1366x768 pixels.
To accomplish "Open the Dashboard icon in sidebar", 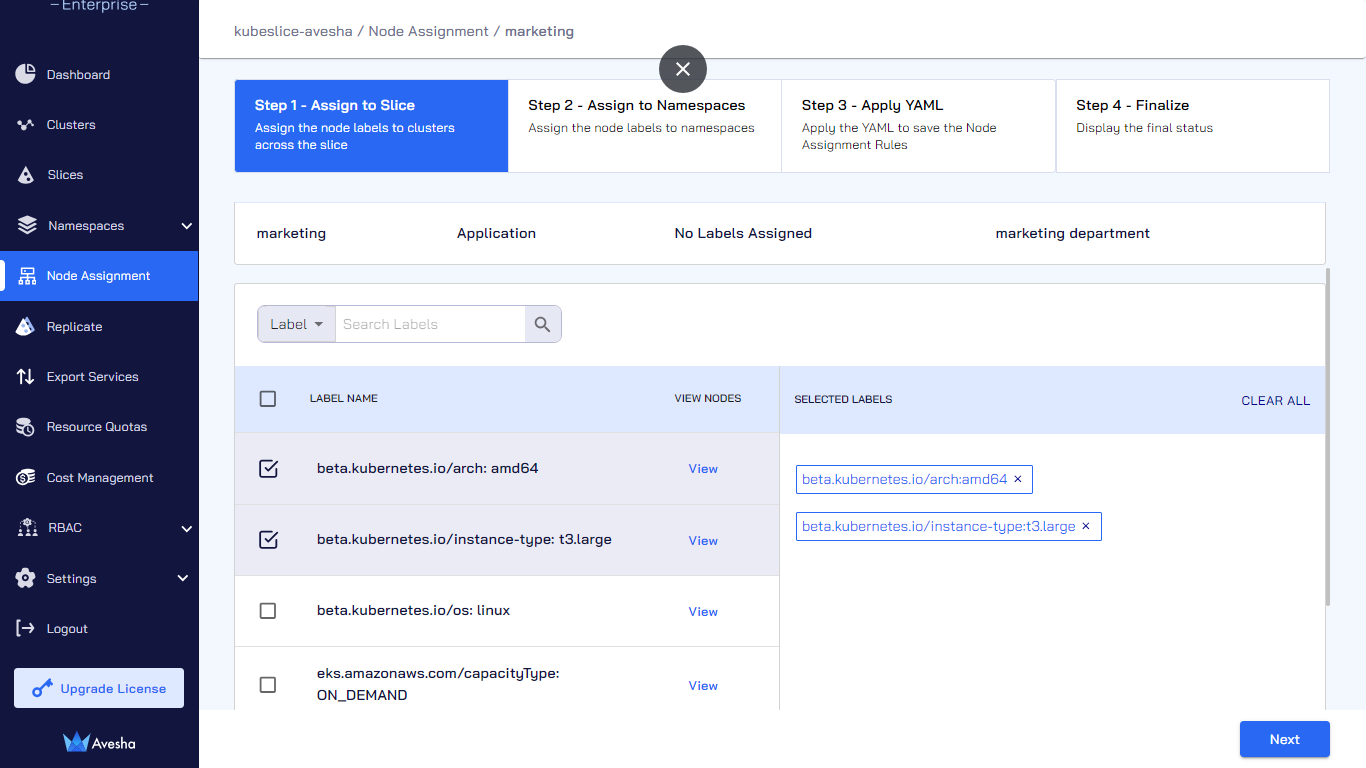I will pos(26,74).
